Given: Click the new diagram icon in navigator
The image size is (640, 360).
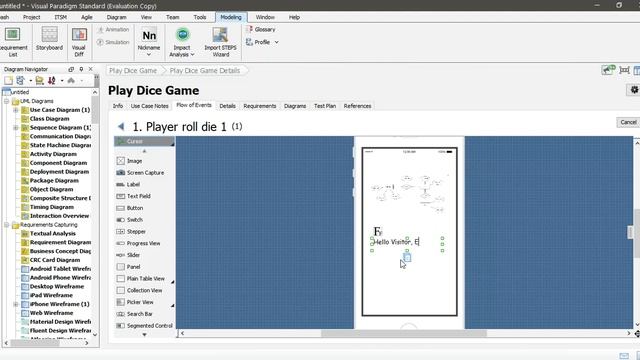Looking at the screenshot, I should coord(8,80).
